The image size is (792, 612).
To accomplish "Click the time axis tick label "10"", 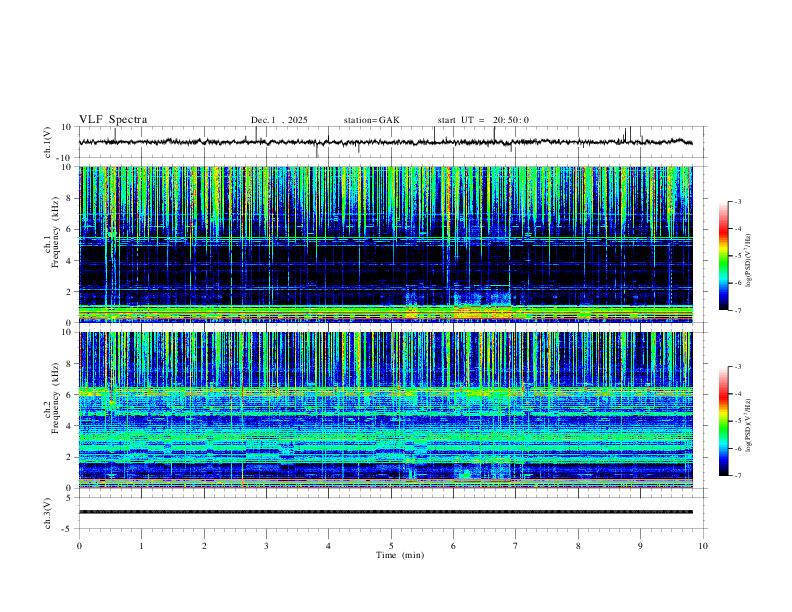I will [x=703, y=546].
